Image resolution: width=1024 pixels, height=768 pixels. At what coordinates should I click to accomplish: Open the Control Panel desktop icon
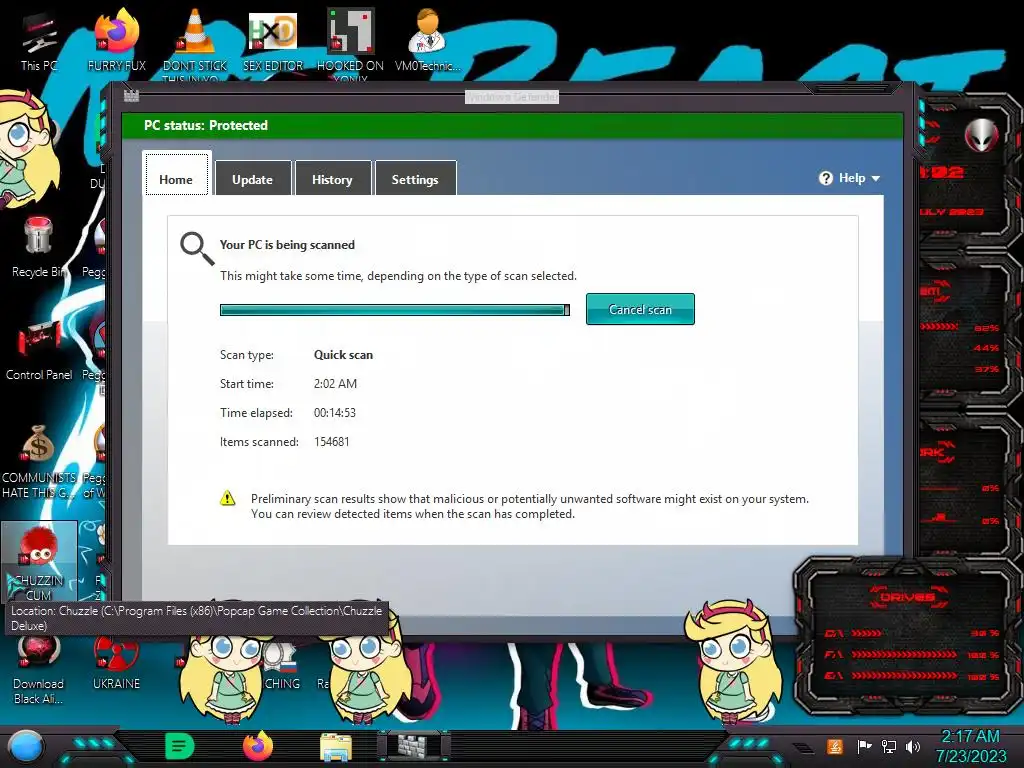[x=39, y=351]
